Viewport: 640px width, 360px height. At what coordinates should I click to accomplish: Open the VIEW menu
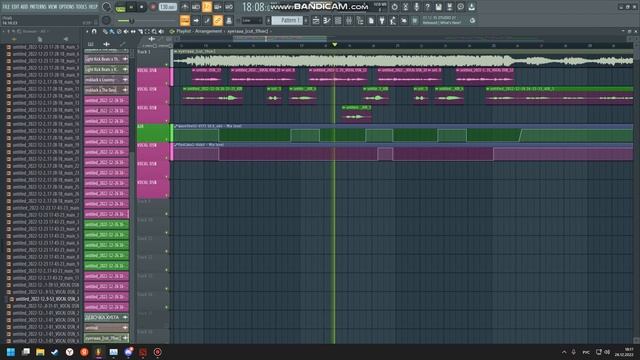click(x=53, y=7)
